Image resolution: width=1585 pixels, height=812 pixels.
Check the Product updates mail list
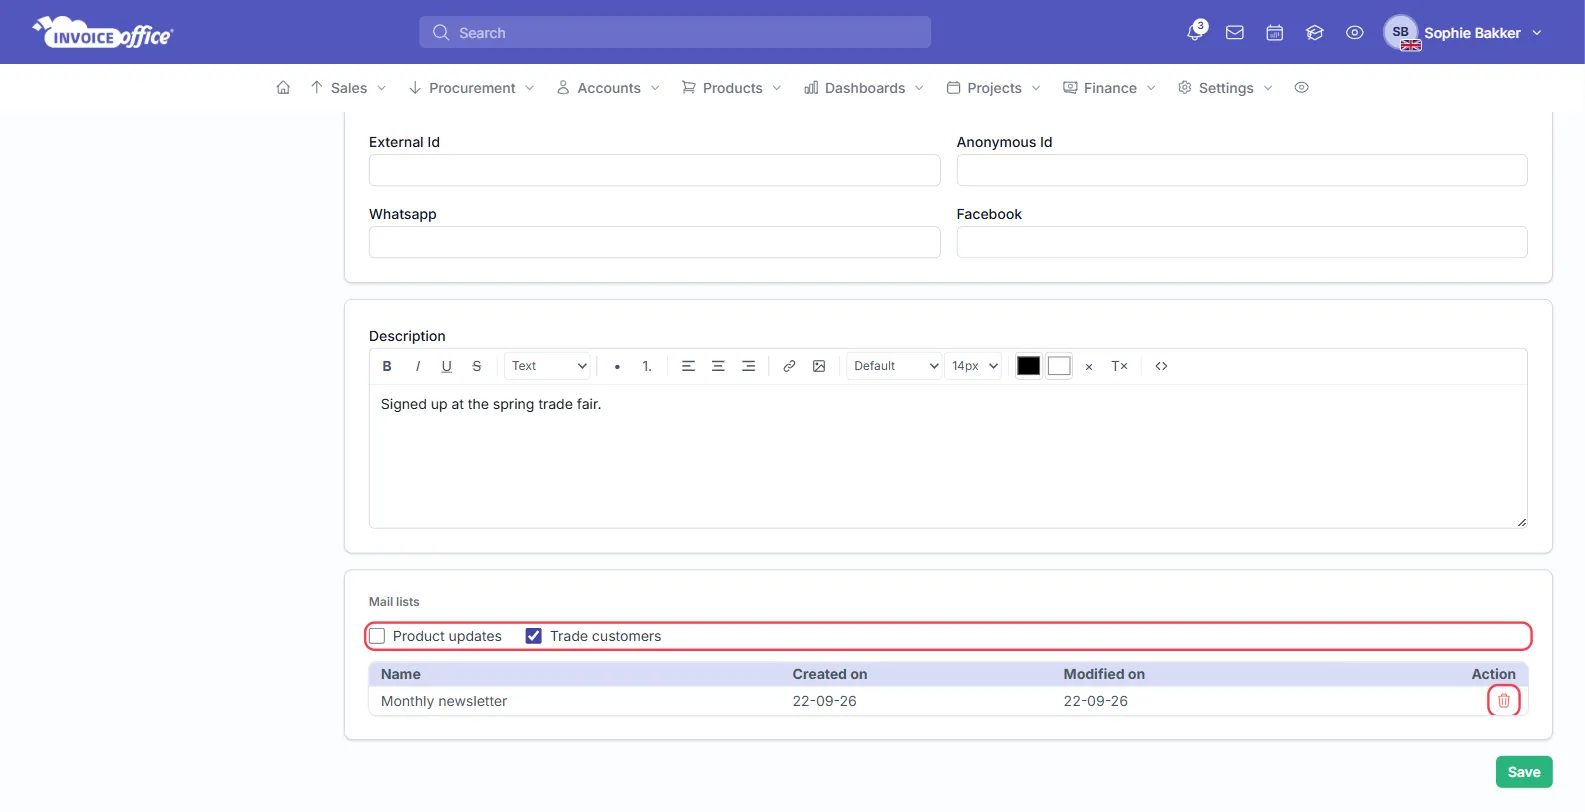coord(377,636)
